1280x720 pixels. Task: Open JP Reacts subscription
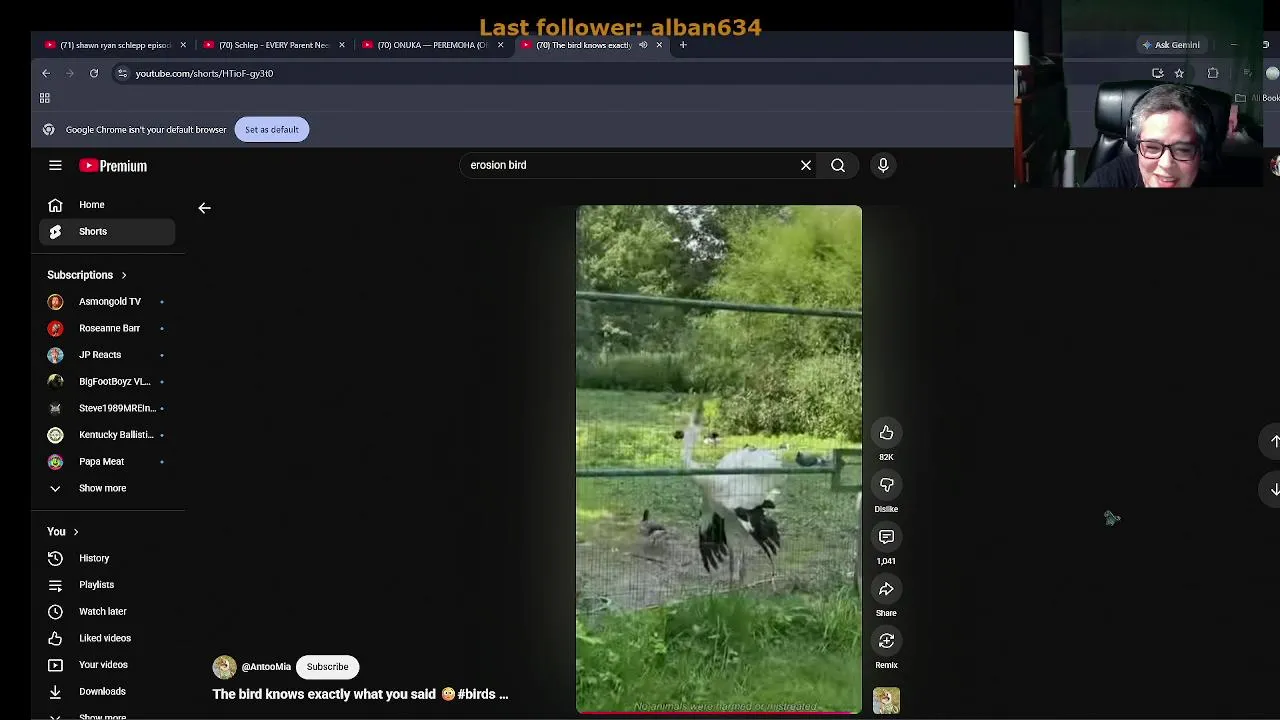pos(108,355)
